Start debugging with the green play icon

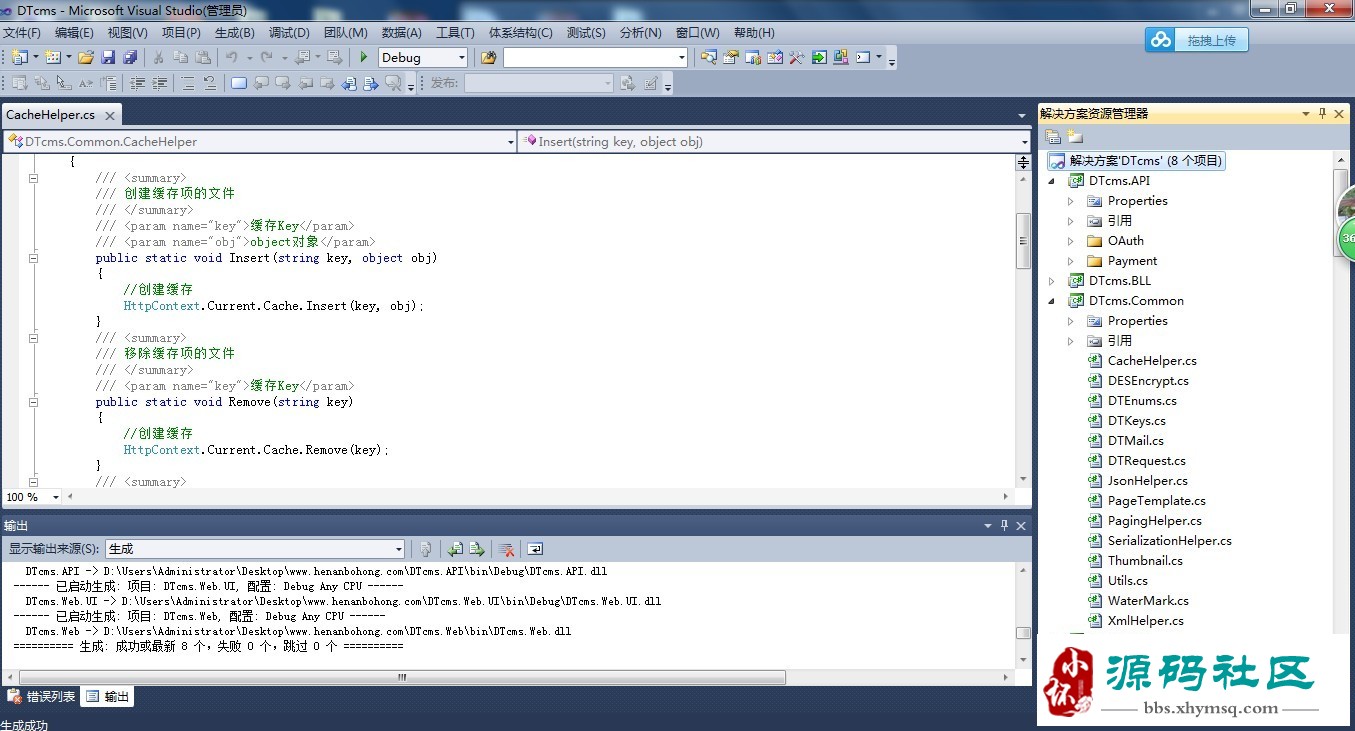click(364, 57)
